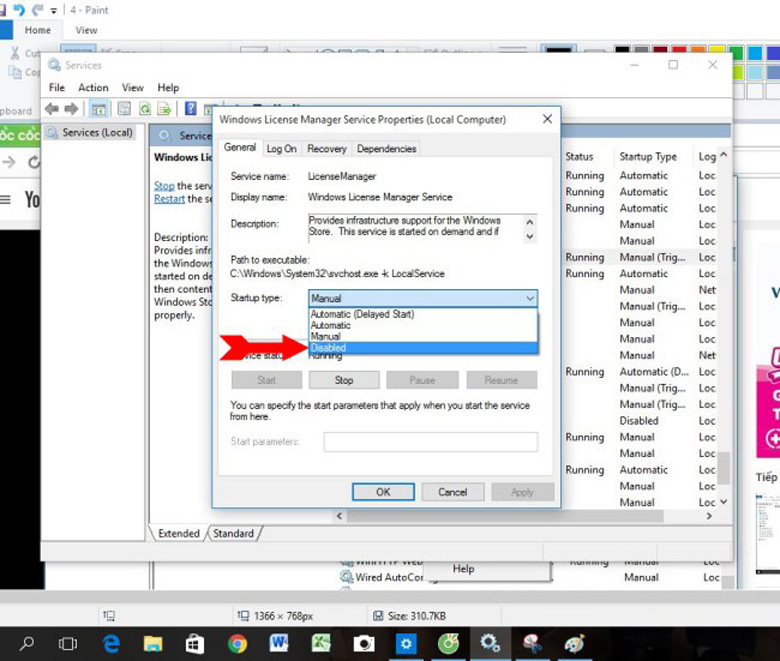Click the Restart the service link

pos(169,199)
